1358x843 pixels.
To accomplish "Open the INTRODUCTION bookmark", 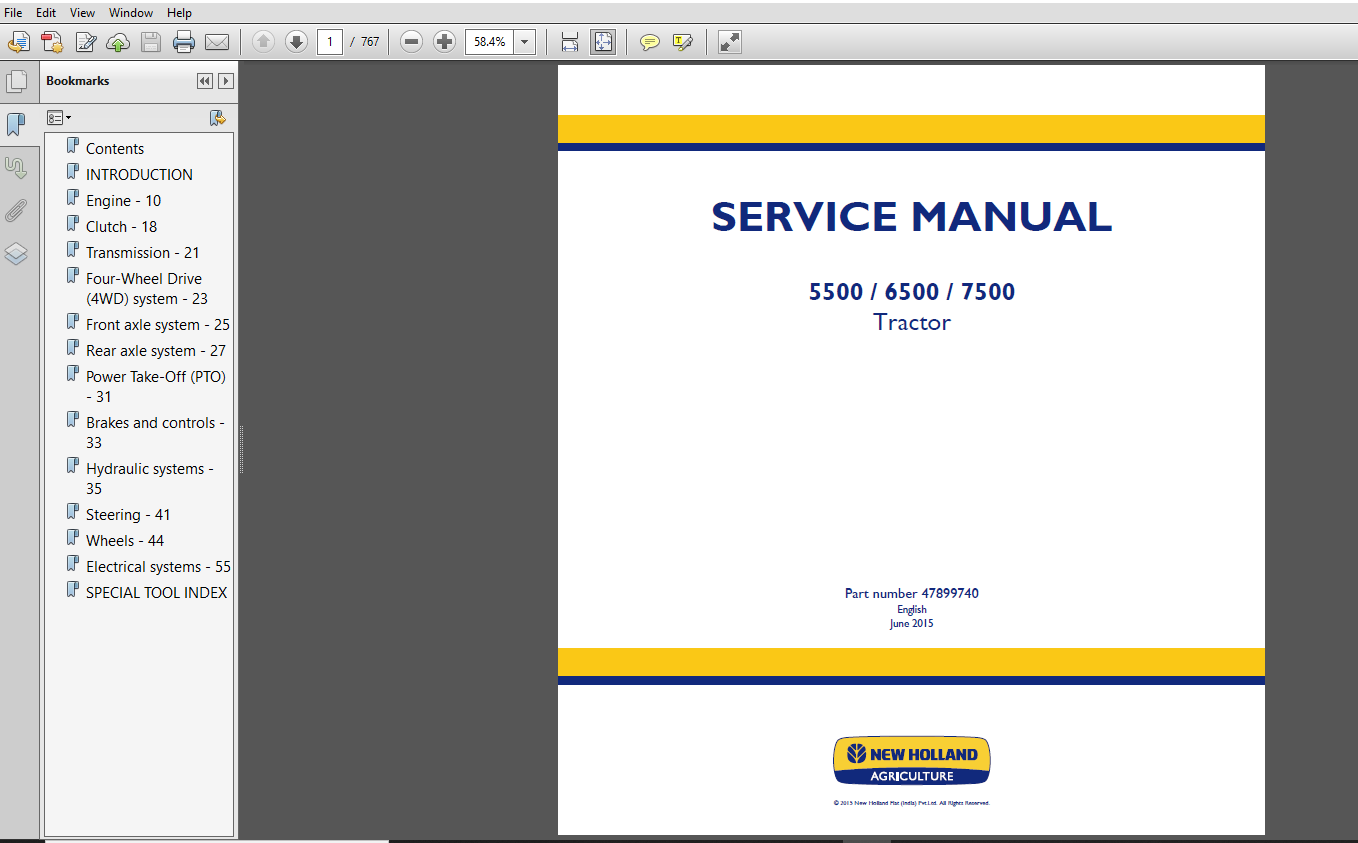I will (x=139, y=174).
